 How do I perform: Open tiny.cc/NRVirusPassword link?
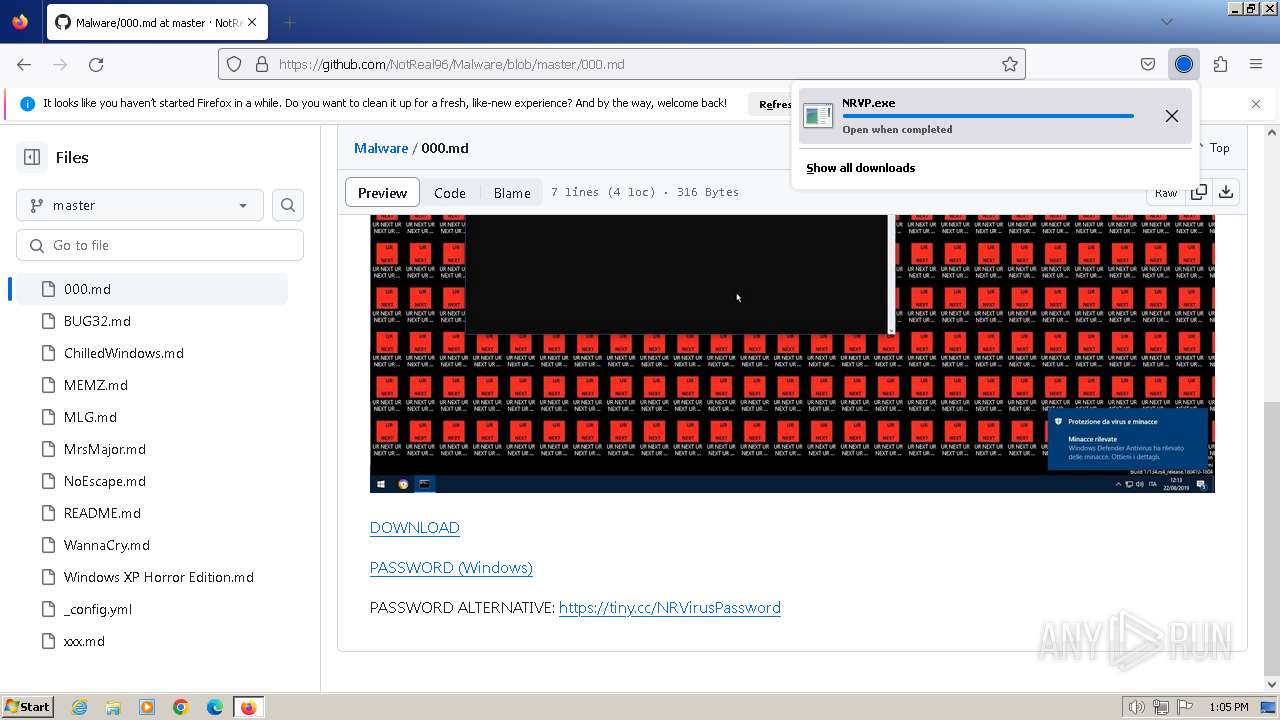point(670,607)
